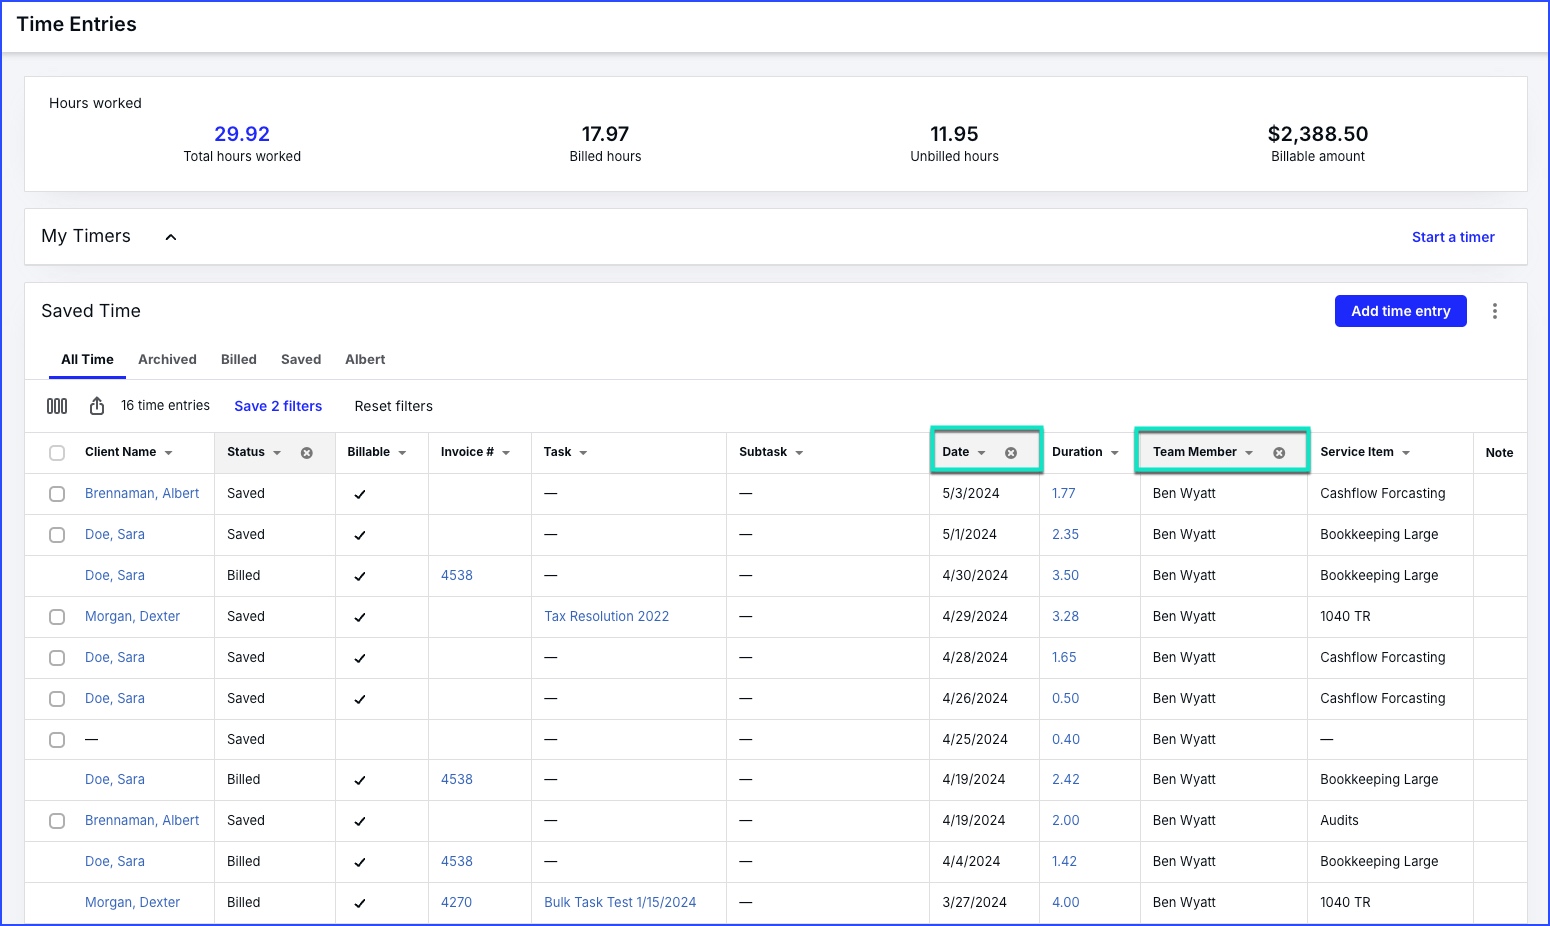Image resolution: width=1550 pixels, height=926 pixels.
Task: Click duration 1.77 link
Action: 1064,493
